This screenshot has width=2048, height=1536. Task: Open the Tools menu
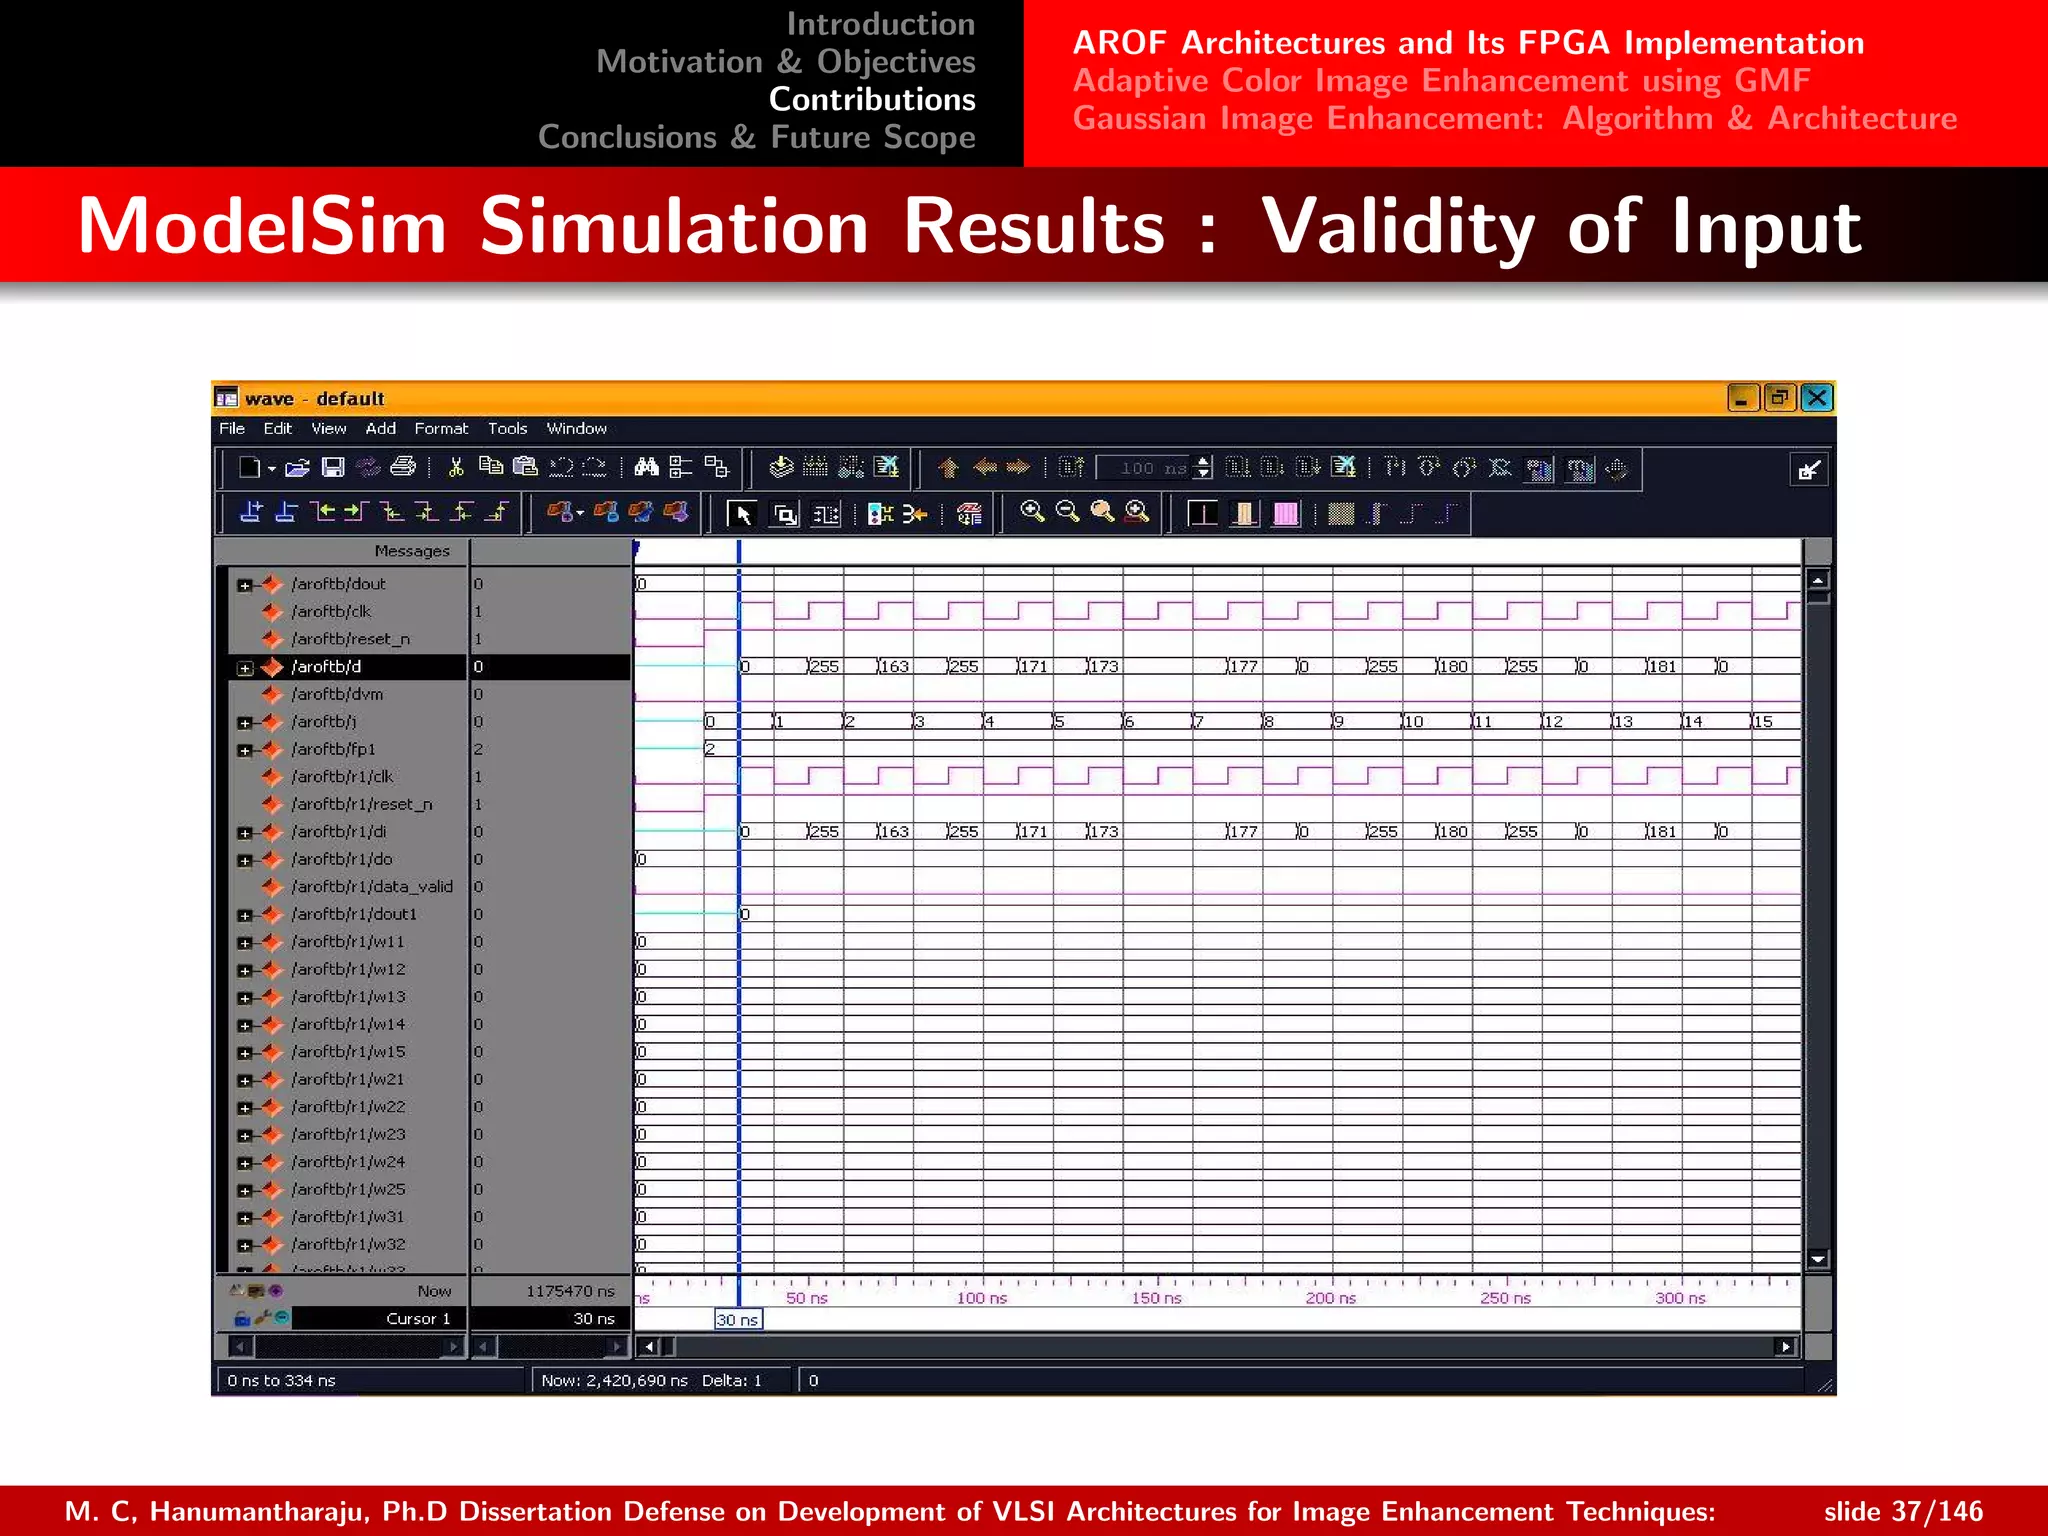tap(508, 428)
